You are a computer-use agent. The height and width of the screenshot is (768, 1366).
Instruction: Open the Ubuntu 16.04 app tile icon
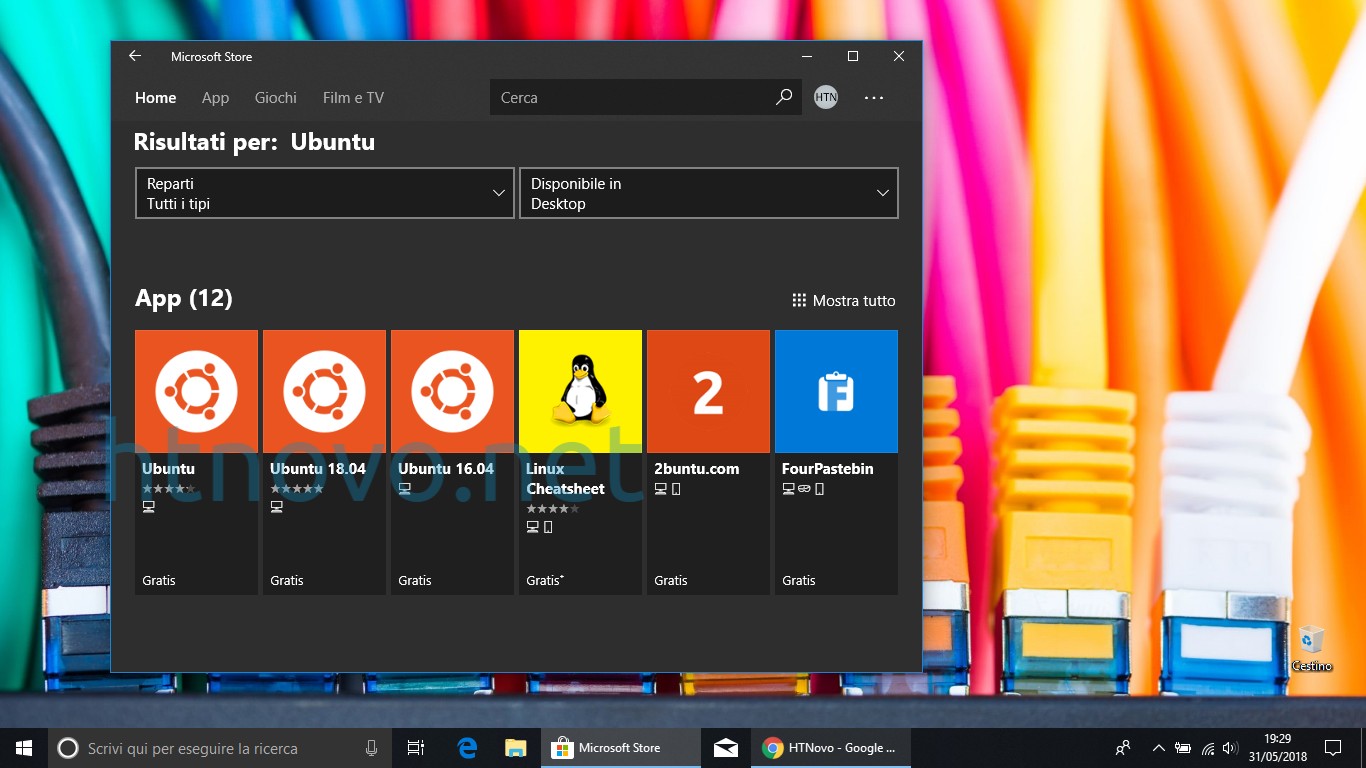tap(452, 391)
